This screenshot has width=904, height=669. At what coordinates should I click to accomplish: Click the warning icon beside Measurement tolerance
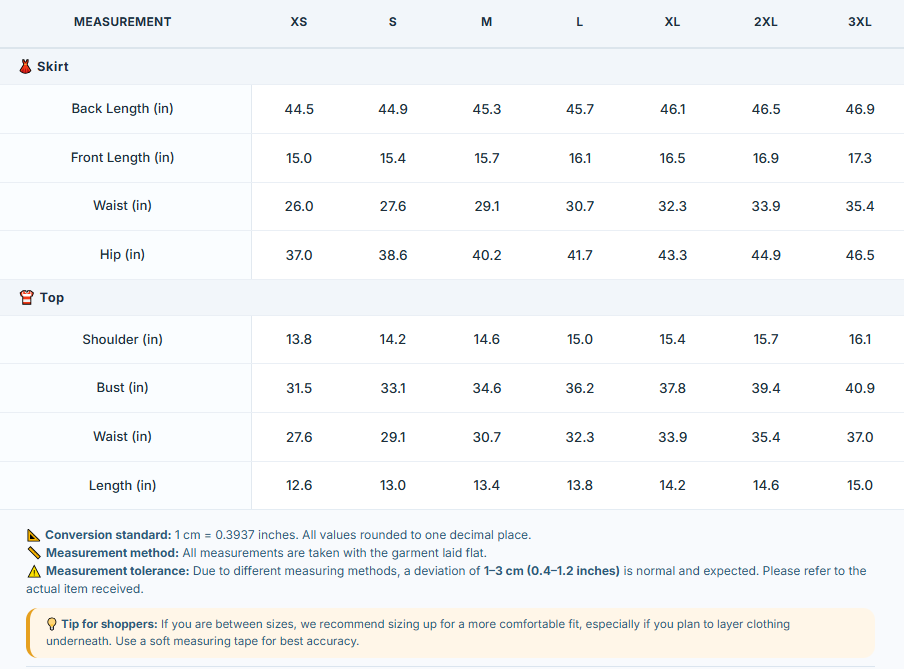click(34, 572)
